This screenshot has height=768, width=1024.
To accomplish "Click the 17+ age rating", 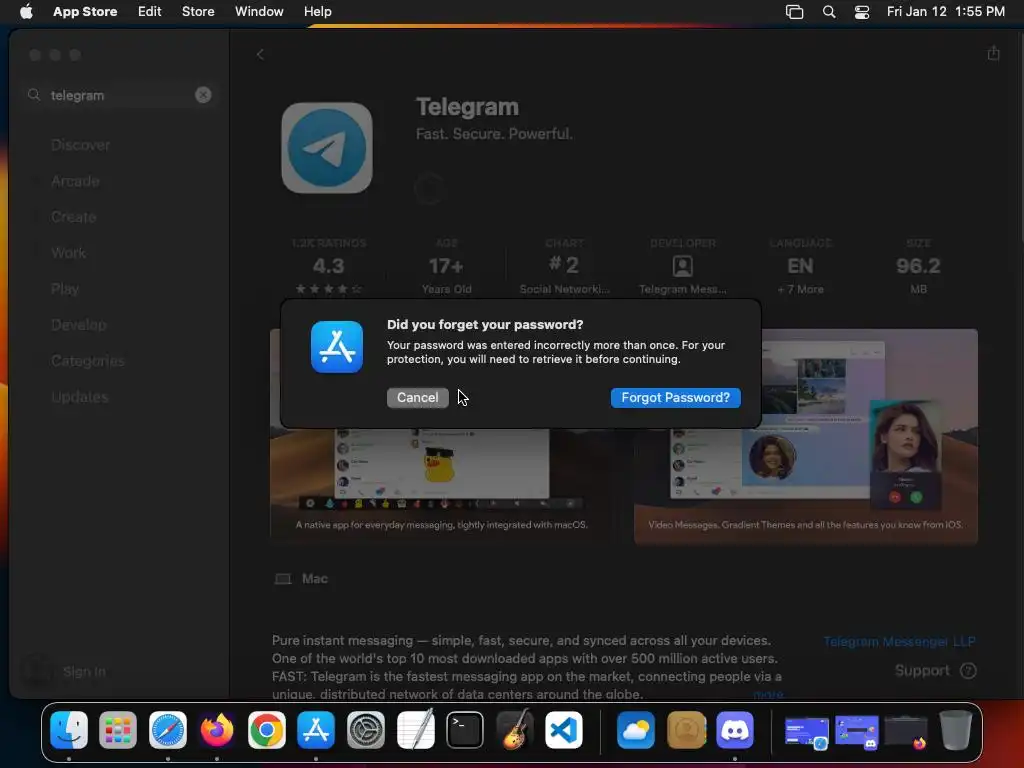I will 446,266.
